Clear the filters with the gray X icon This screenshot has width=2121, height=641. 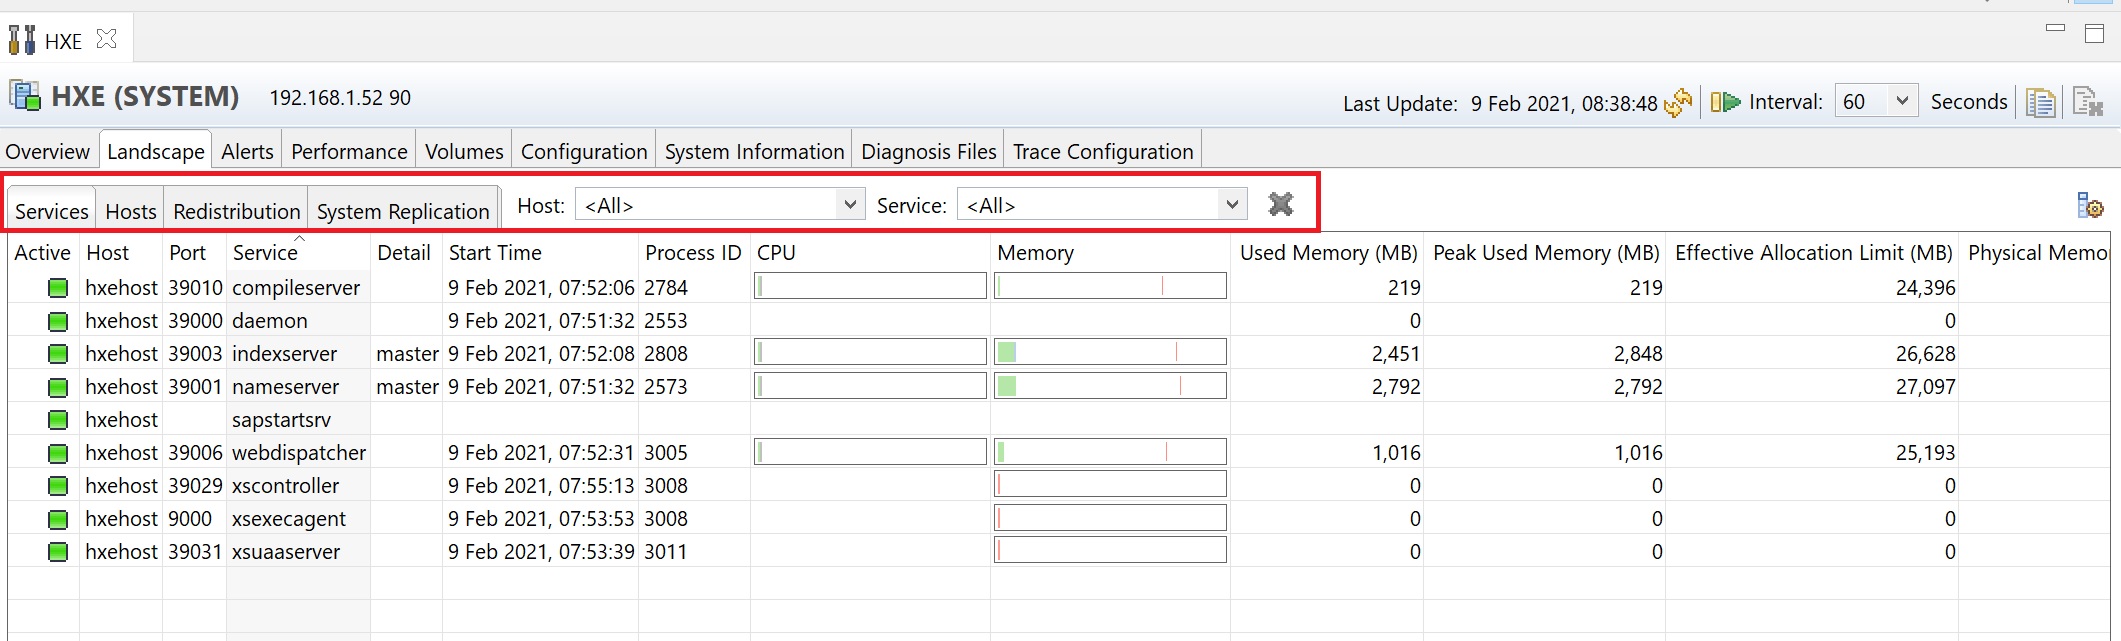click(x=1280, y=205)
